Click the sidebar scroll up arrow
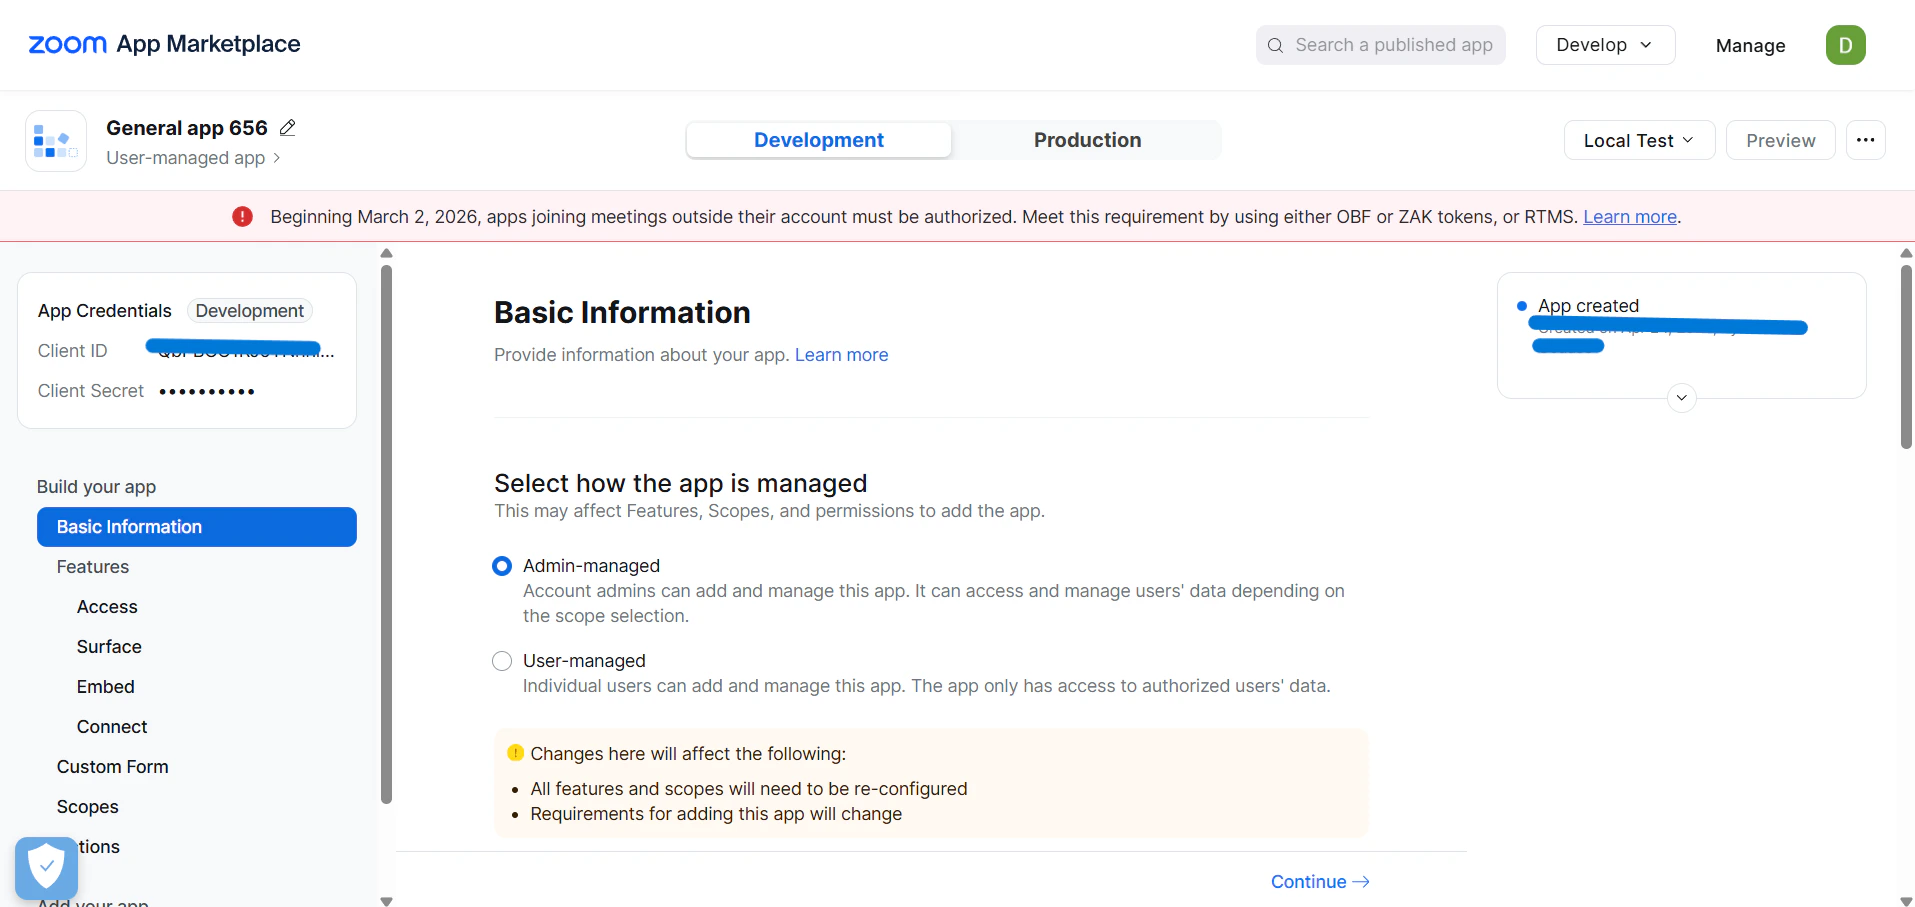1915x907 pixels. [387, 253]
